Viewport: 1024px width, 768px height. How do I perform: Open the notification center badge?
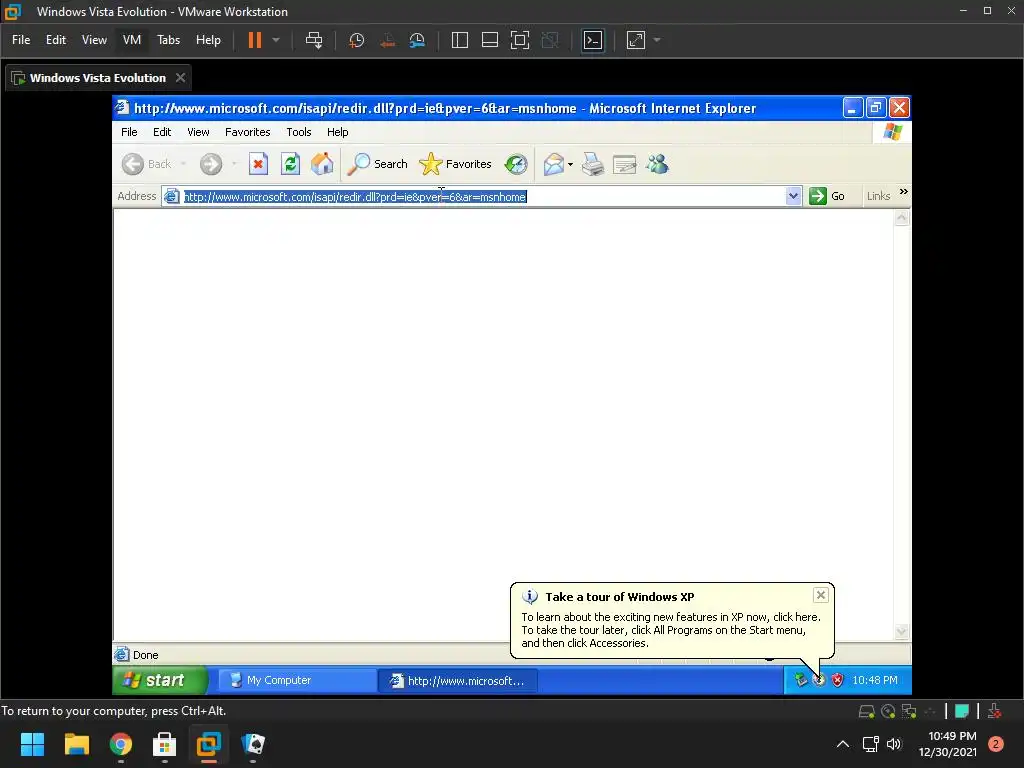click(996, 744)
